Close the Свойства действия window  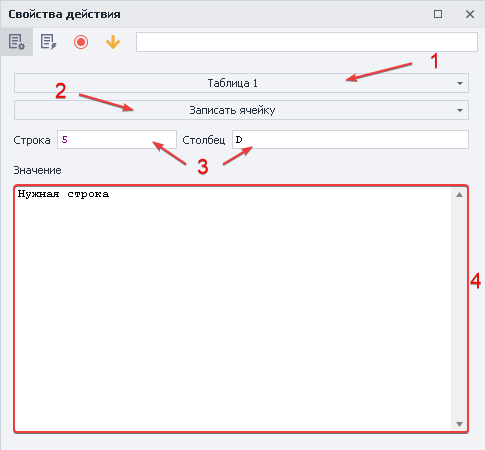[x=470, y=14]
